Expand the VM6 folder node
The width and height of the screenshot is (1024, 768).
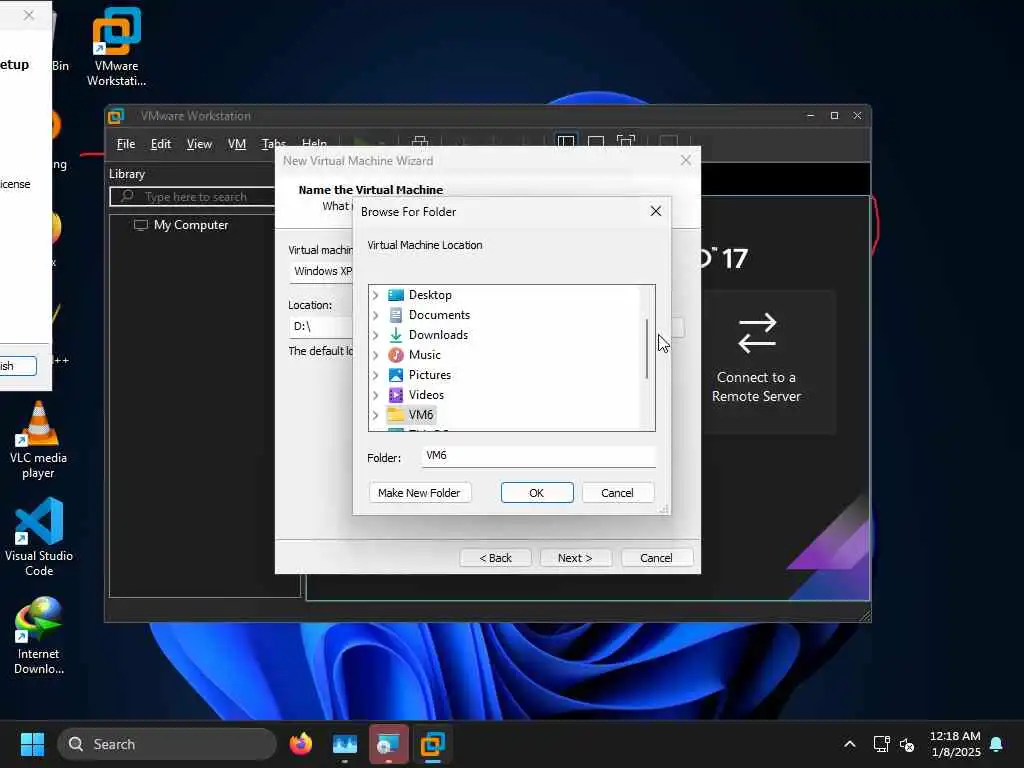pyautogui.click(x=376, y=415)
